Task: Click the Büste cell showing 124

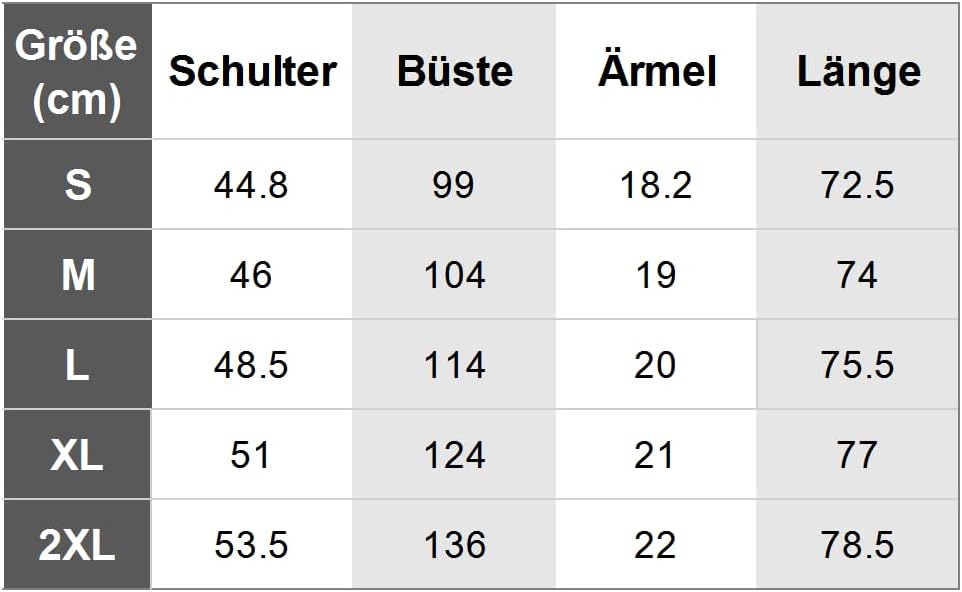Action: tap(454, 455)
